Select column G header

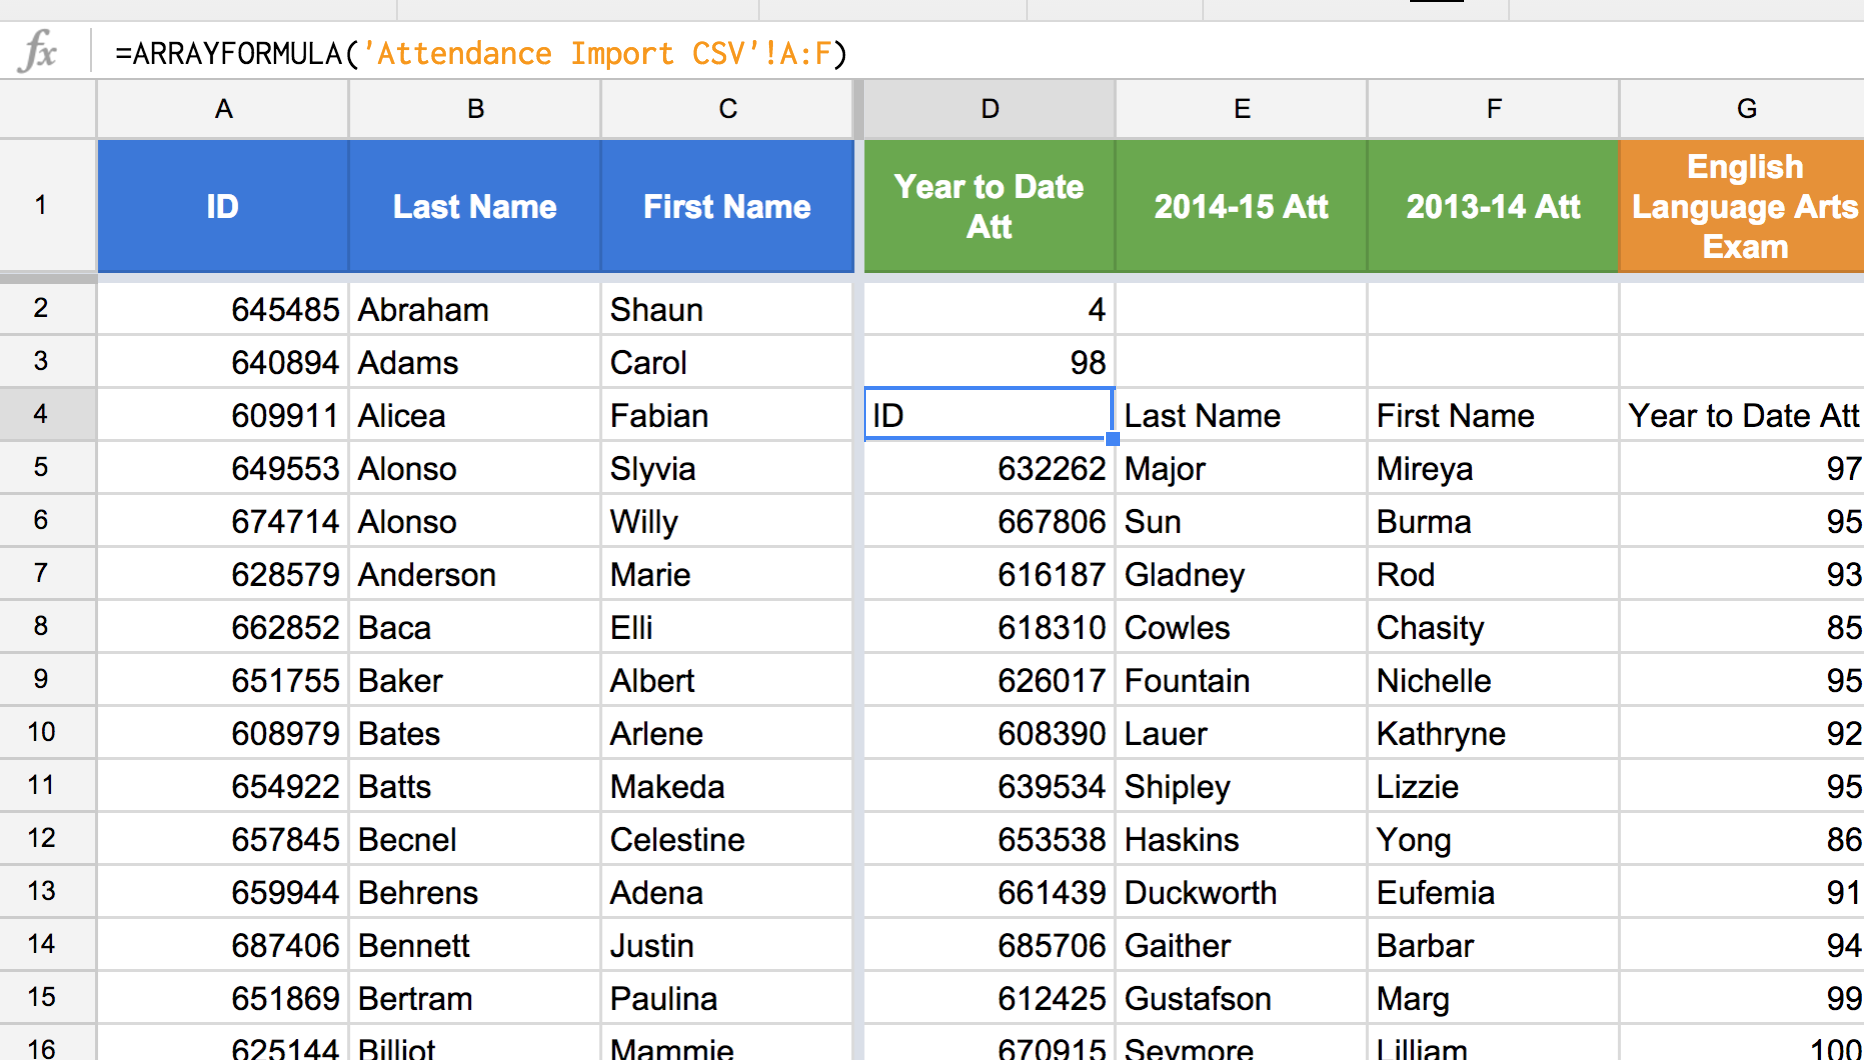tap(1742, 109)
